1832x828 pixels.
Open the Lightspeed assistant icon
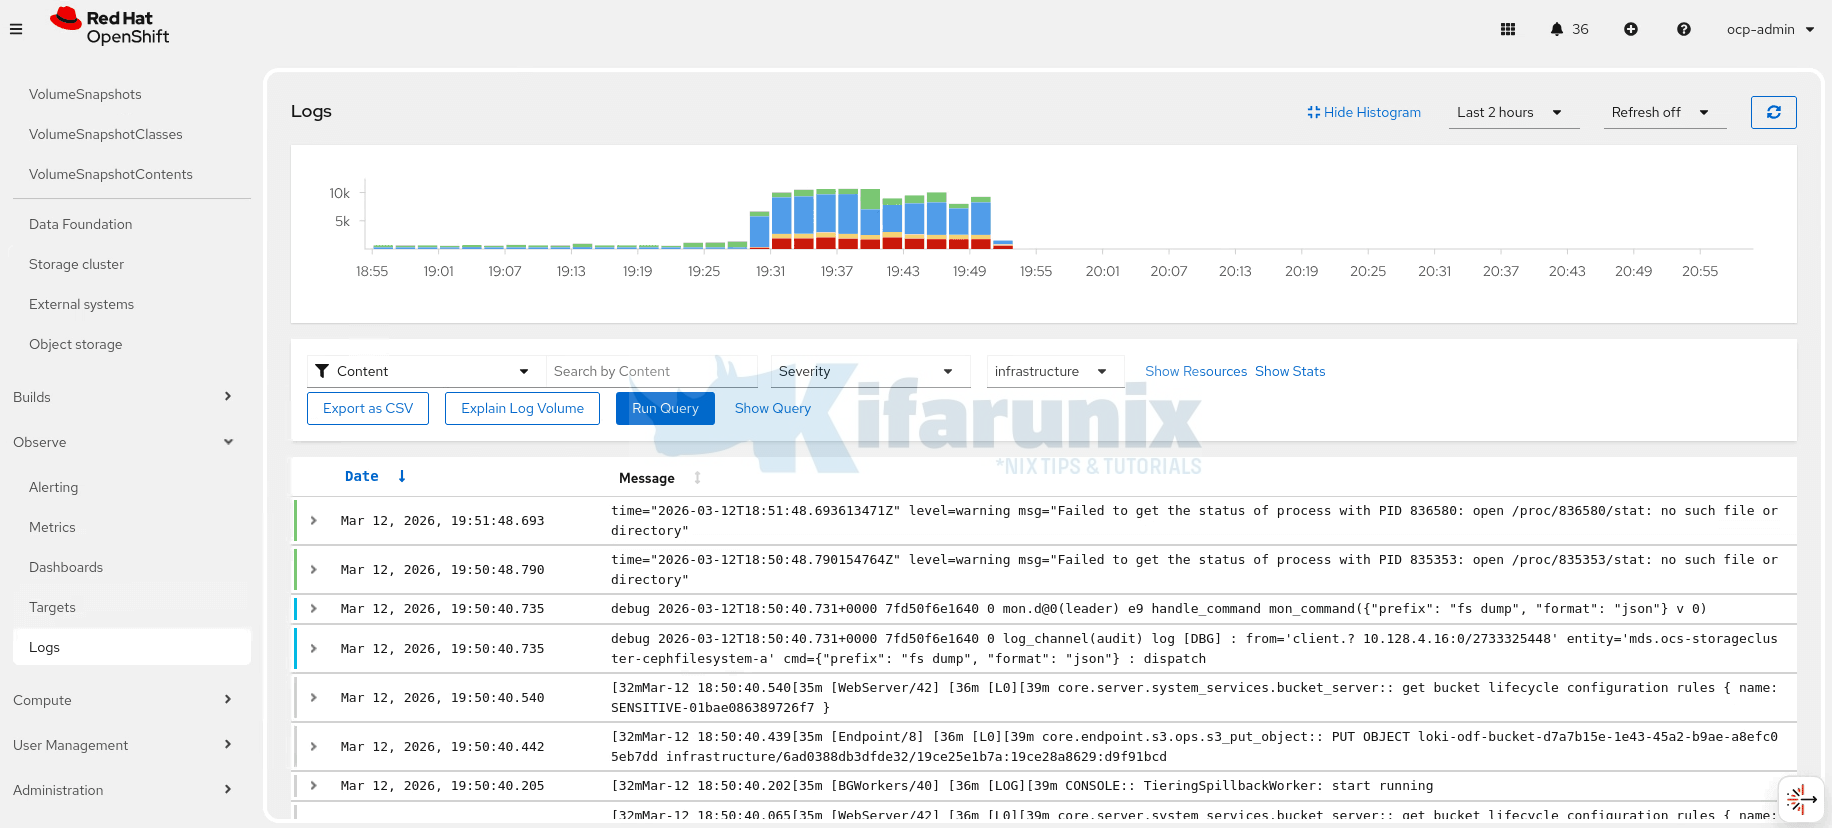(1801, 799)
